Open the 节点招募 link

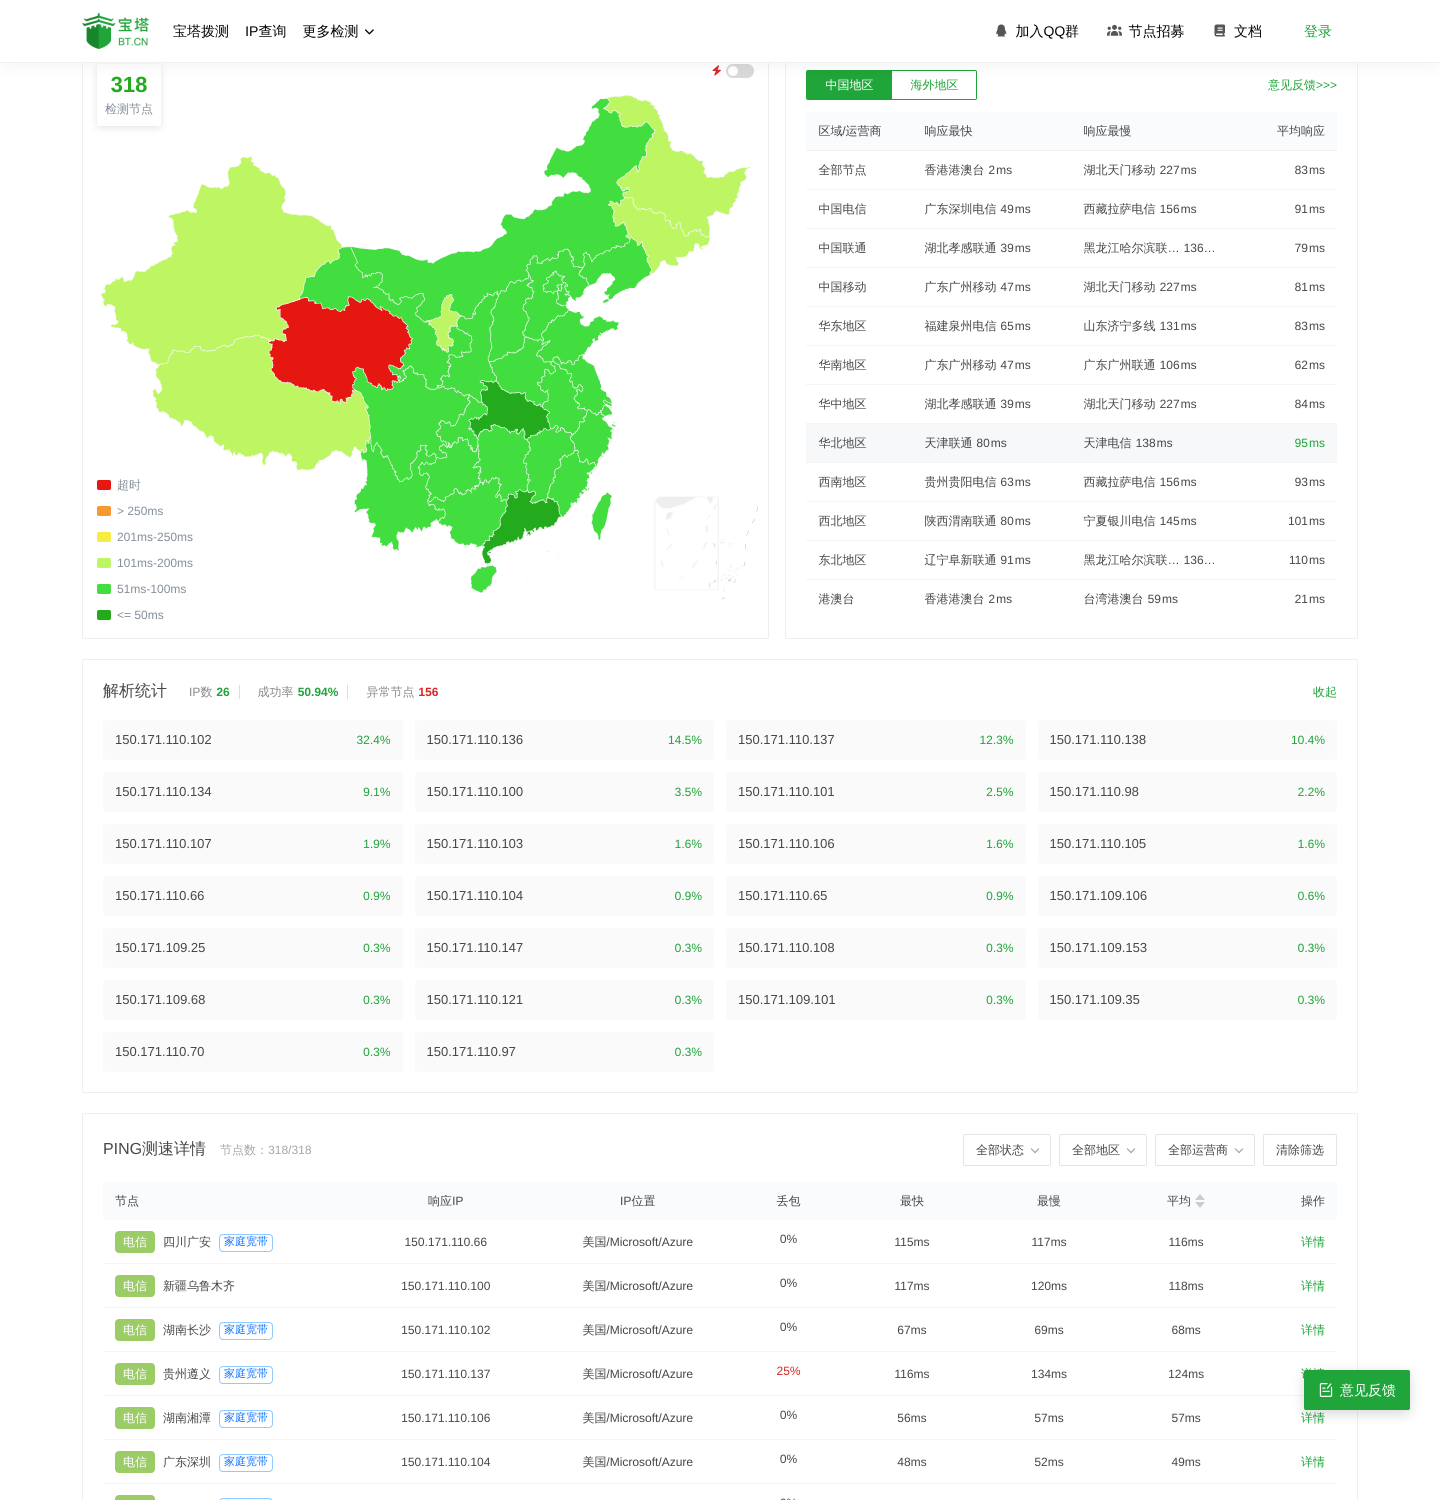tap(1156, 32)
